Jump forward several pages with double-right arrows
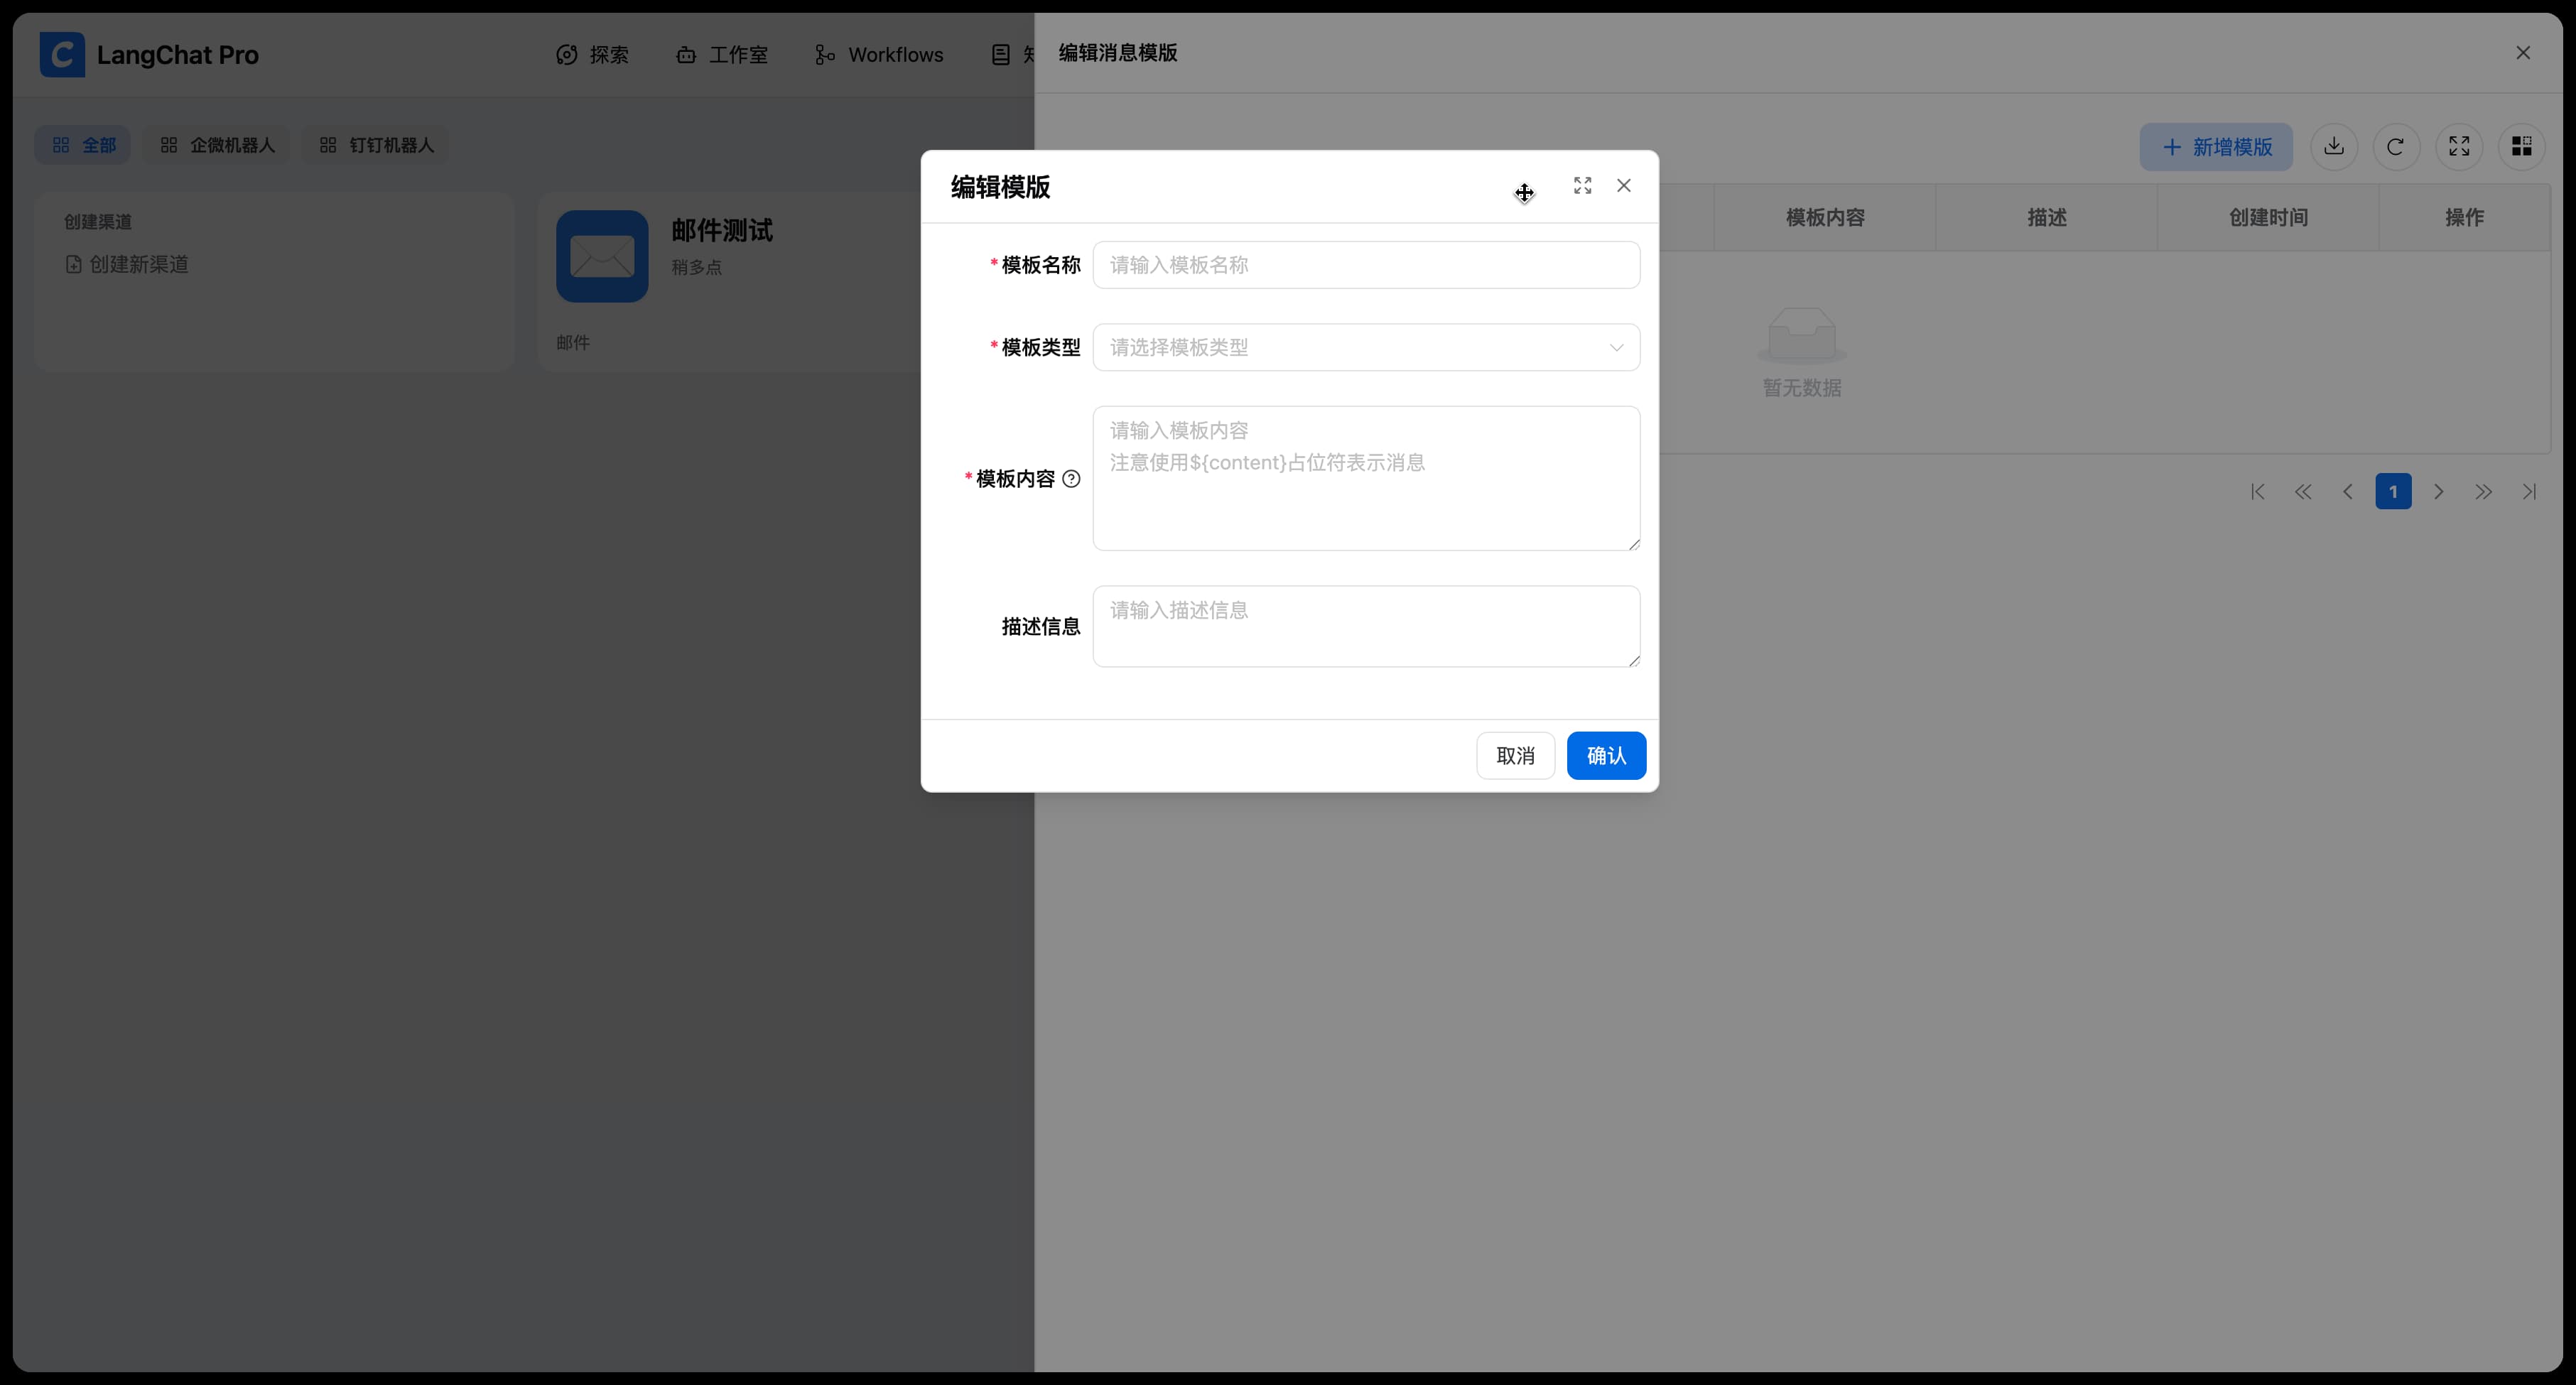 coord(2484,491)
